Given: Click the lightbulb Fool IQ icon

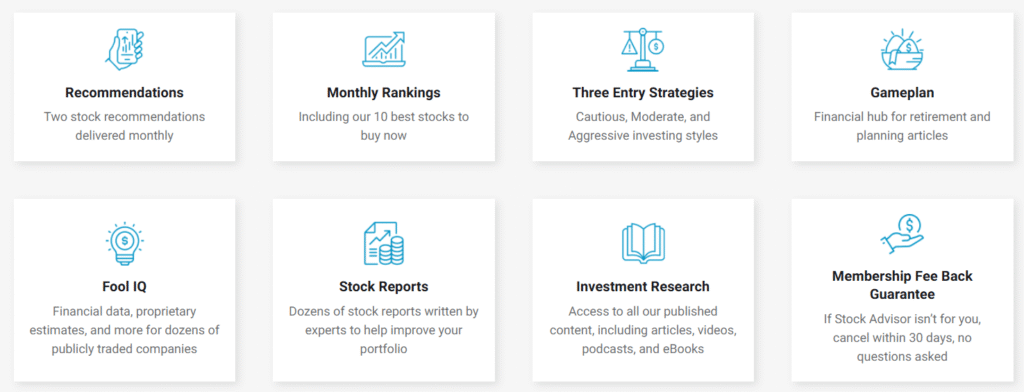Looking at the screenshot, I should [124, 244].
